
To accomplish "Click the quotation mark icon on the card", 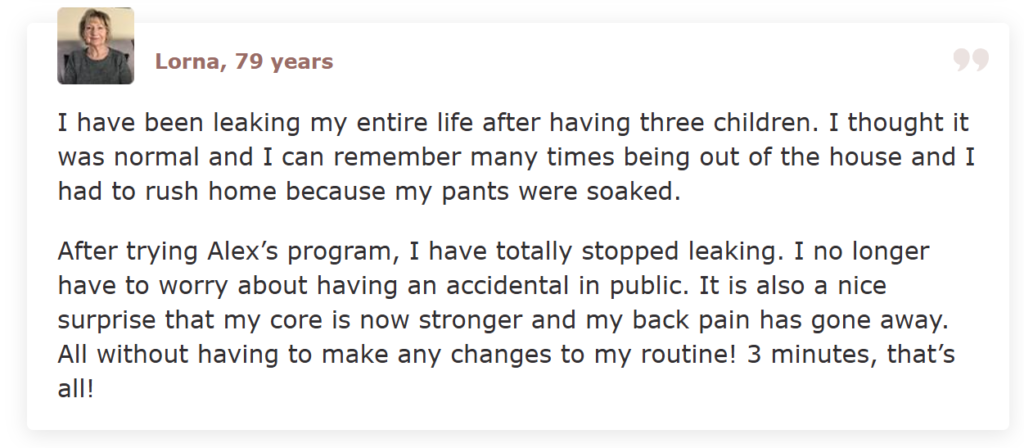I will coord(970,60).
